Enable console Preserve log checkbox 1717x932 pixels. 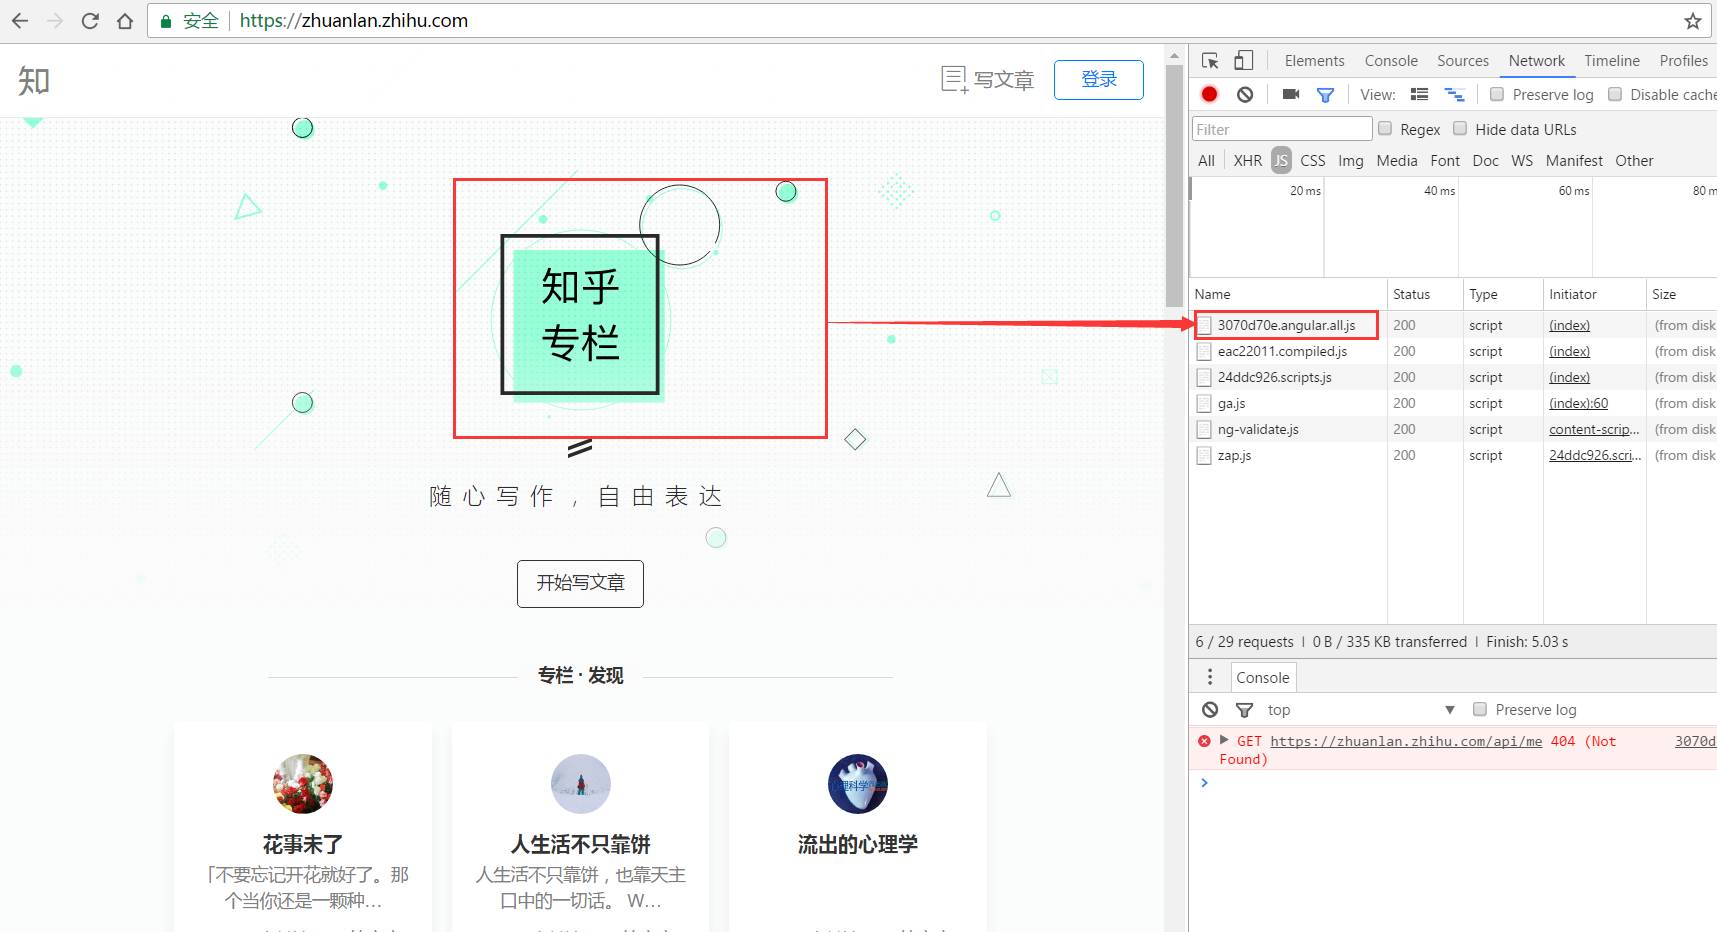1480,709
